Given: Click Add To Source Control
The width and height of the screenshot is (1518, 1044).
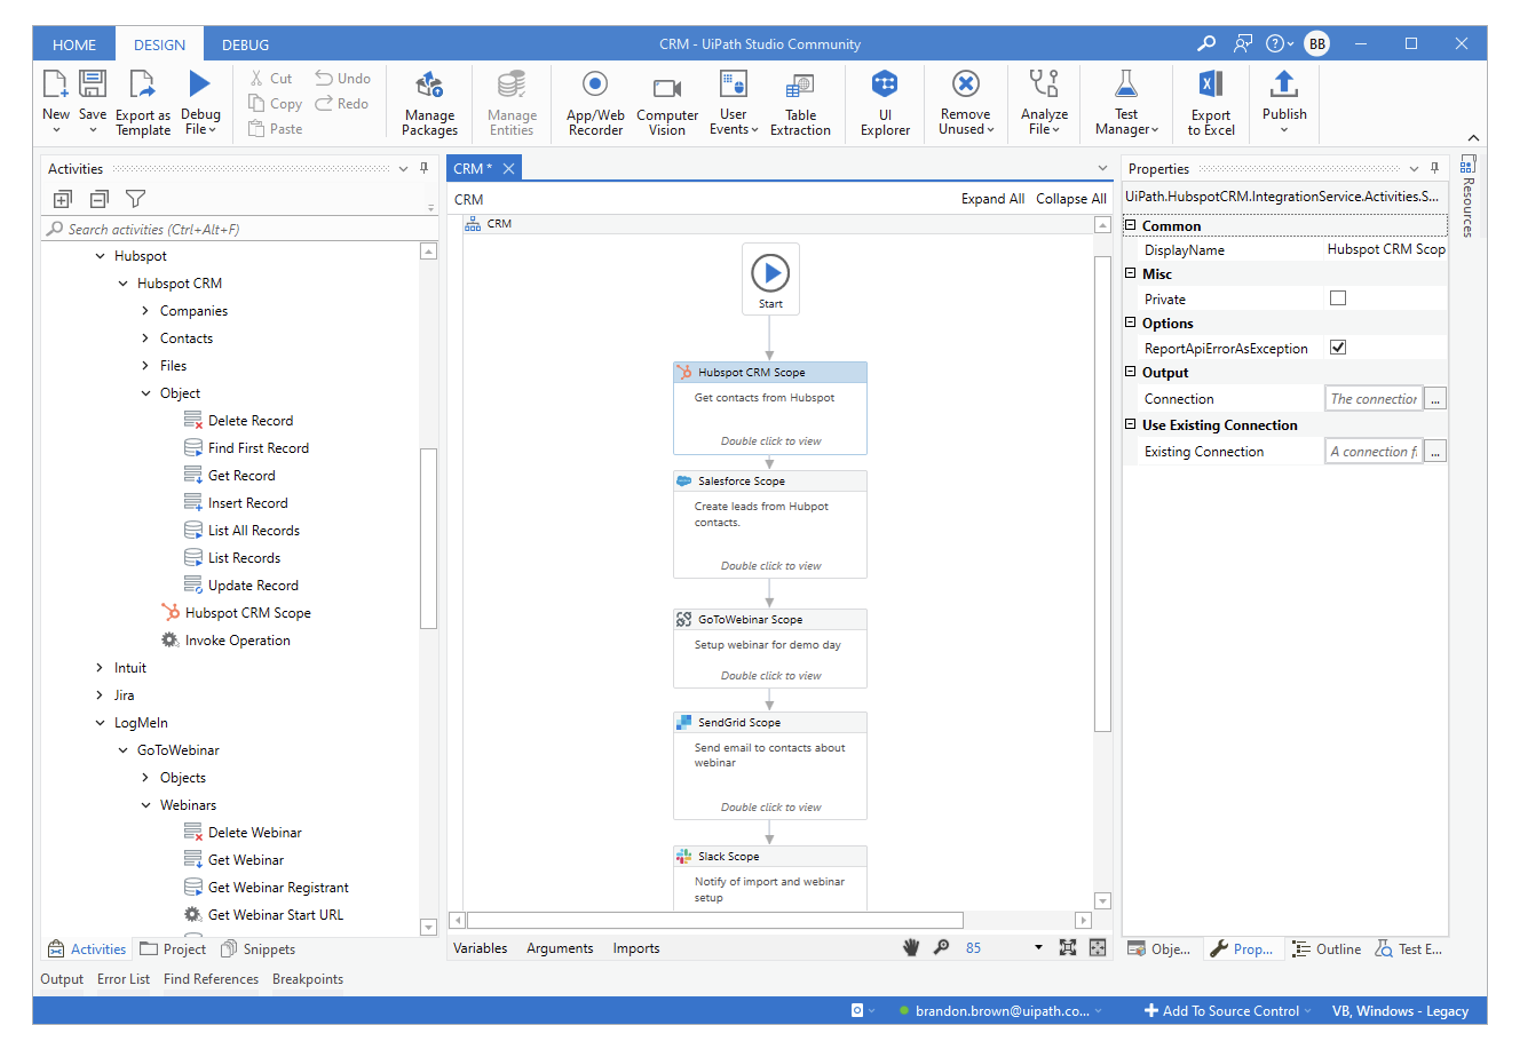Looking at the screenshot, I should point(1226,1011).
